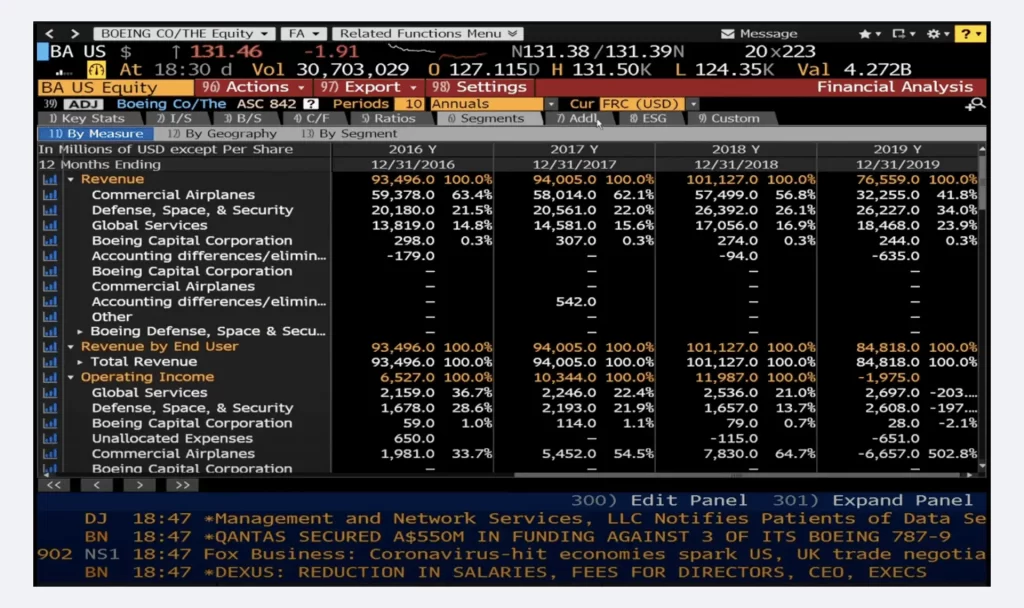Chart Accounting differences row showing -179.0
This screenshot has height=608, width=1024.
click(50, 256)
